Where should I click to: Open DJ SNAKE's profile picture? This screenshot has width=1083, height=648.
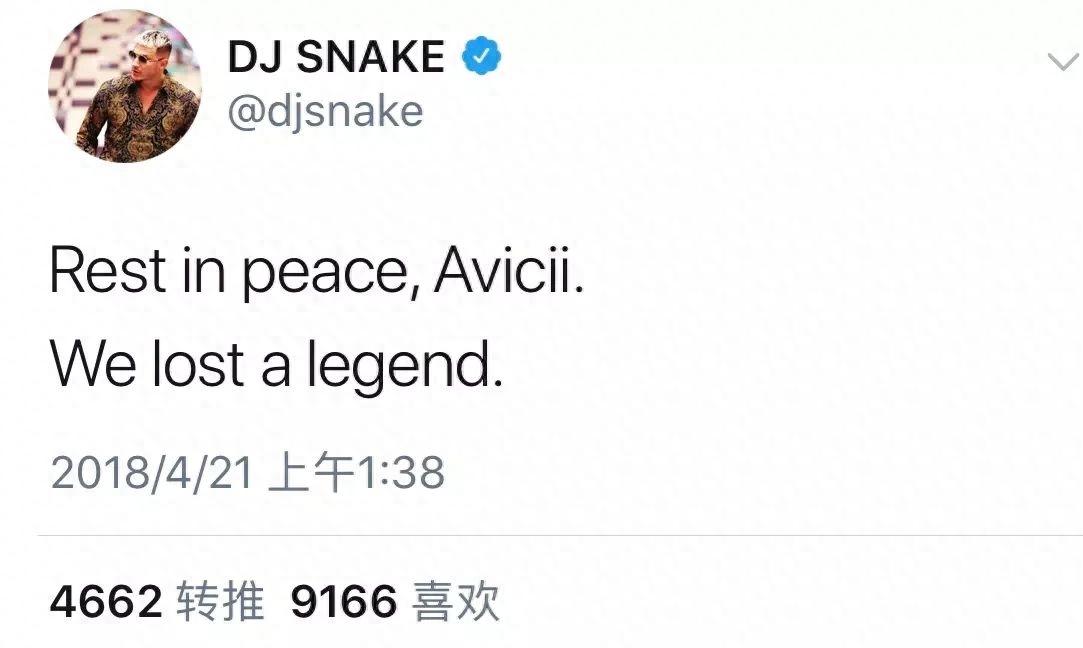click(x=124, y=86)
